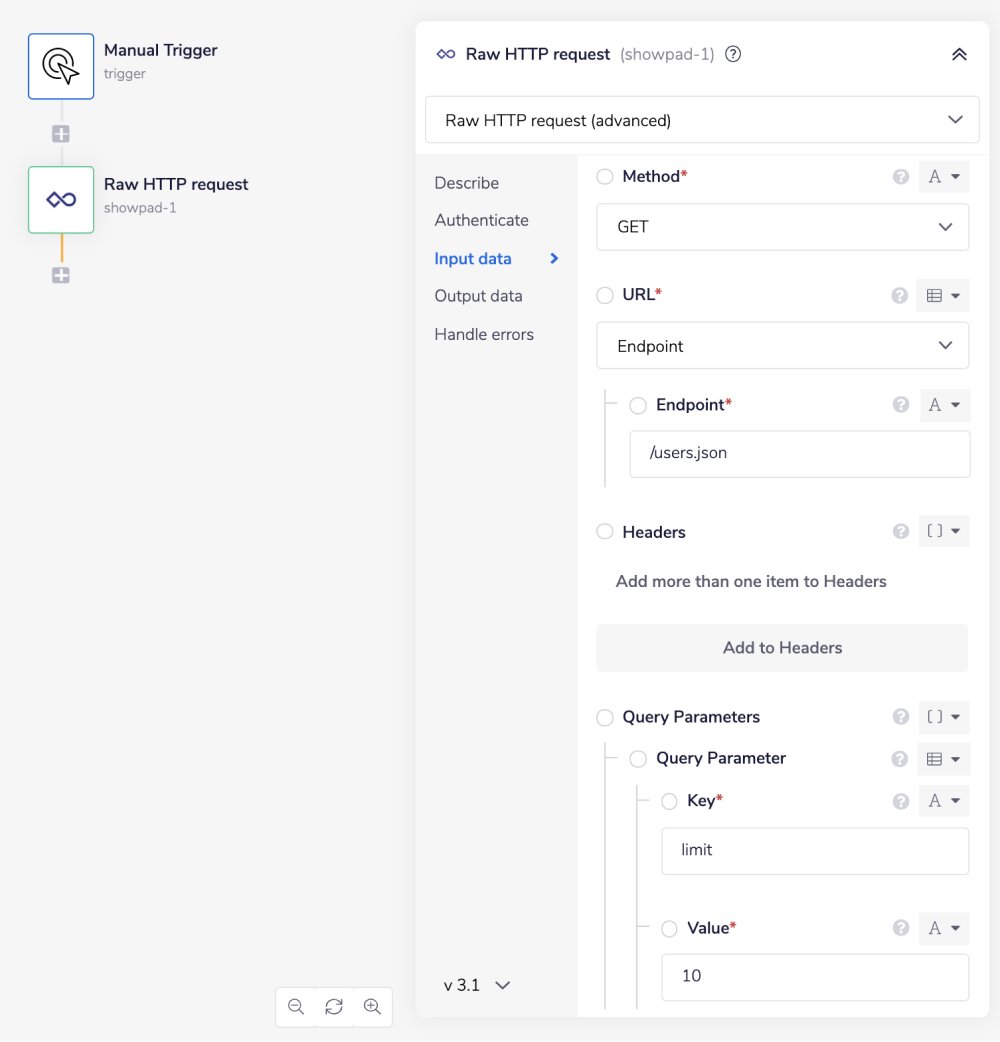Toggle the Query Parameters radio button
Viewport: 1000px width, 1042px height.
point(605,717)
